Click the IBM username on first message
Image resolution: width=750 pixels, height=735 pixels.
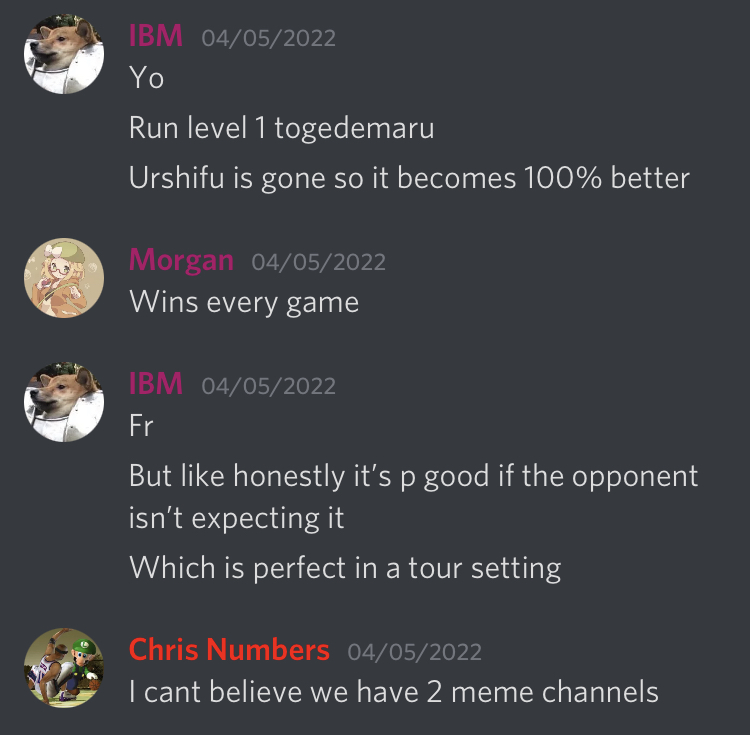point(156,35)
